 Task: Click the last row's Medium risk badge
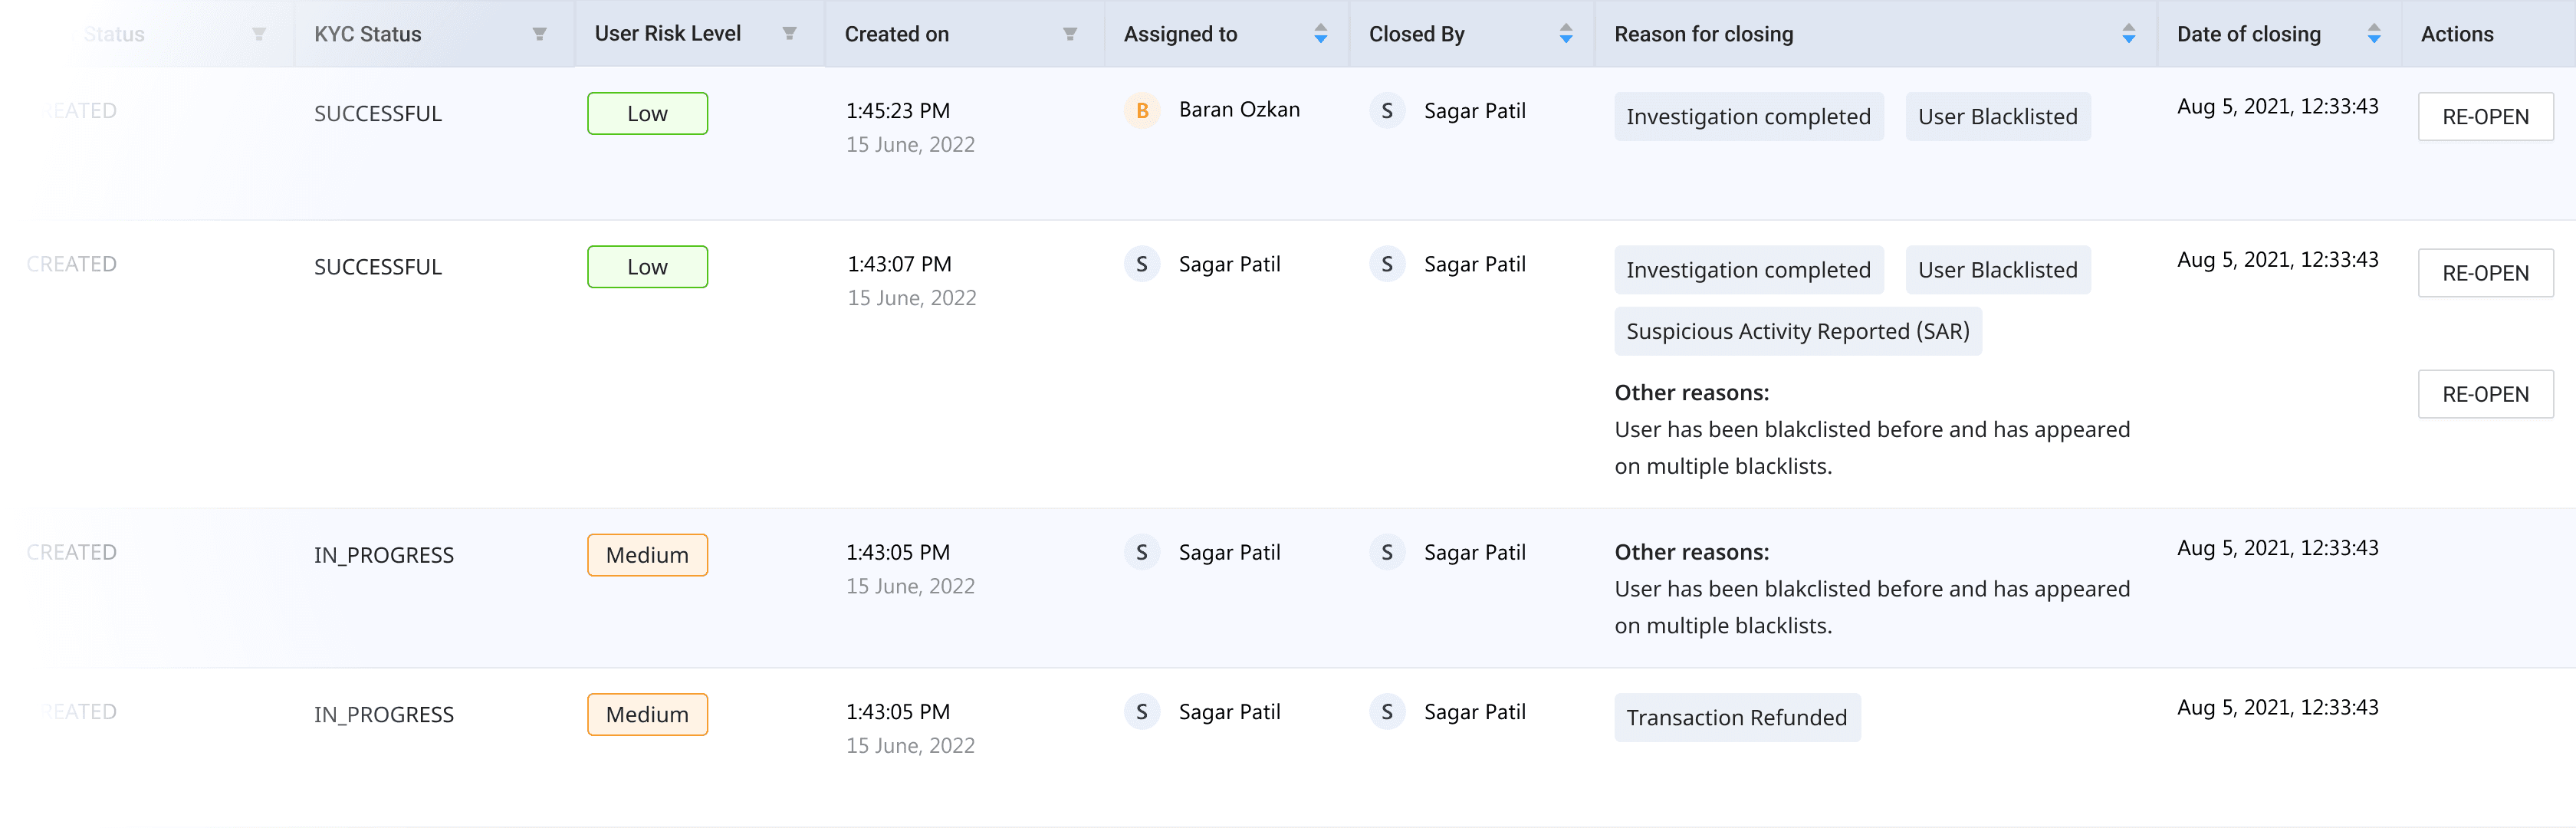[x=647, y=714]
